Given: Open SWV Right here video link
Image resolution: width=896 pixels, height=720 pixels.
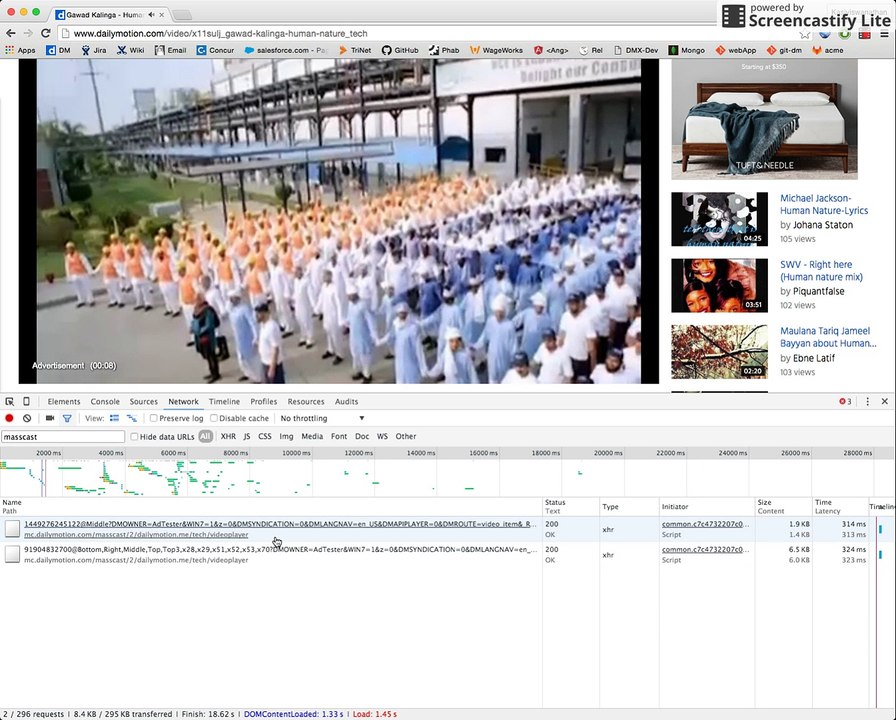Looking at the screenshot, I should coord(821,271).
